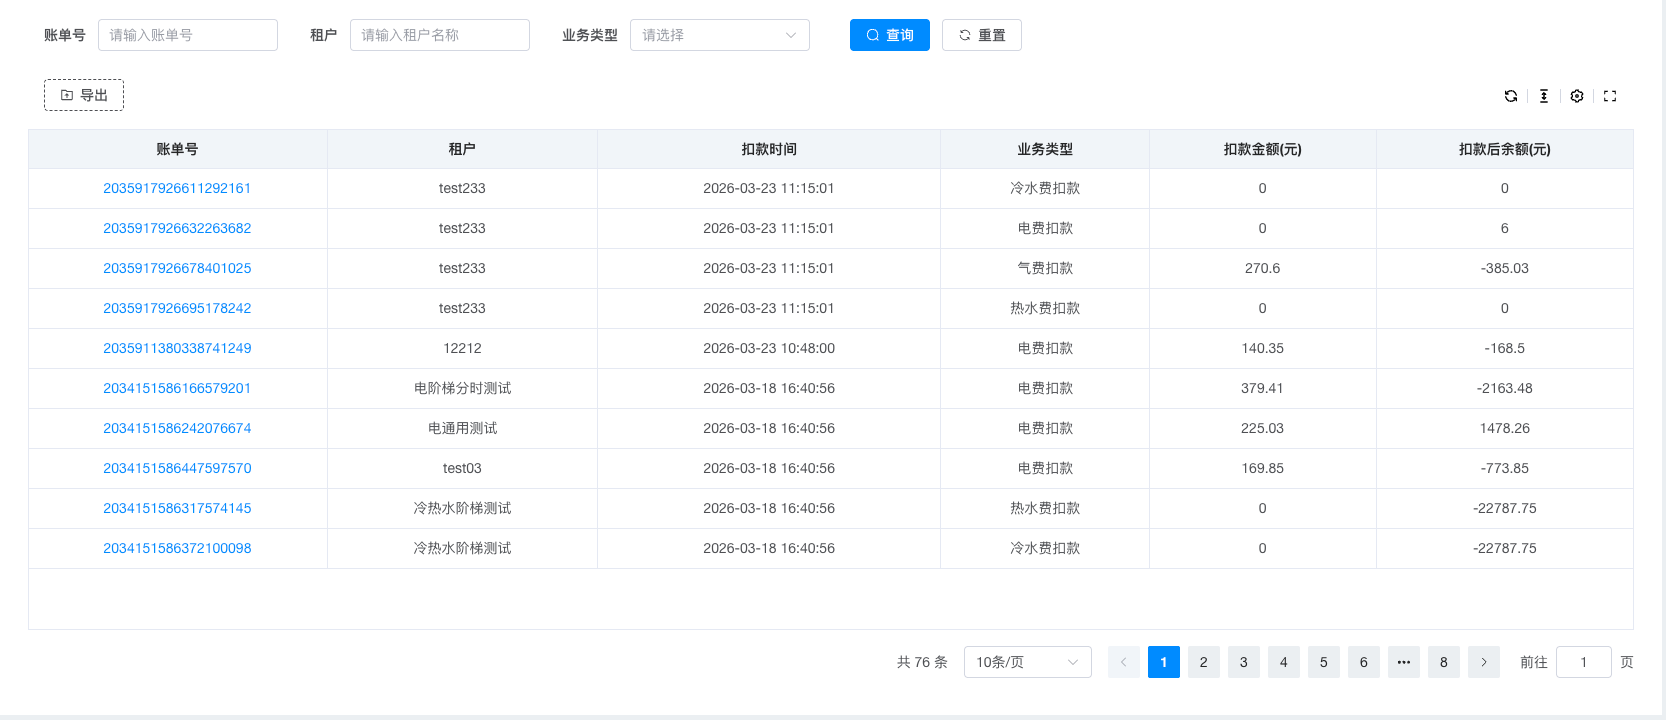Open column settings gear icon
1666x720 pixels.
pos(1577,96)
